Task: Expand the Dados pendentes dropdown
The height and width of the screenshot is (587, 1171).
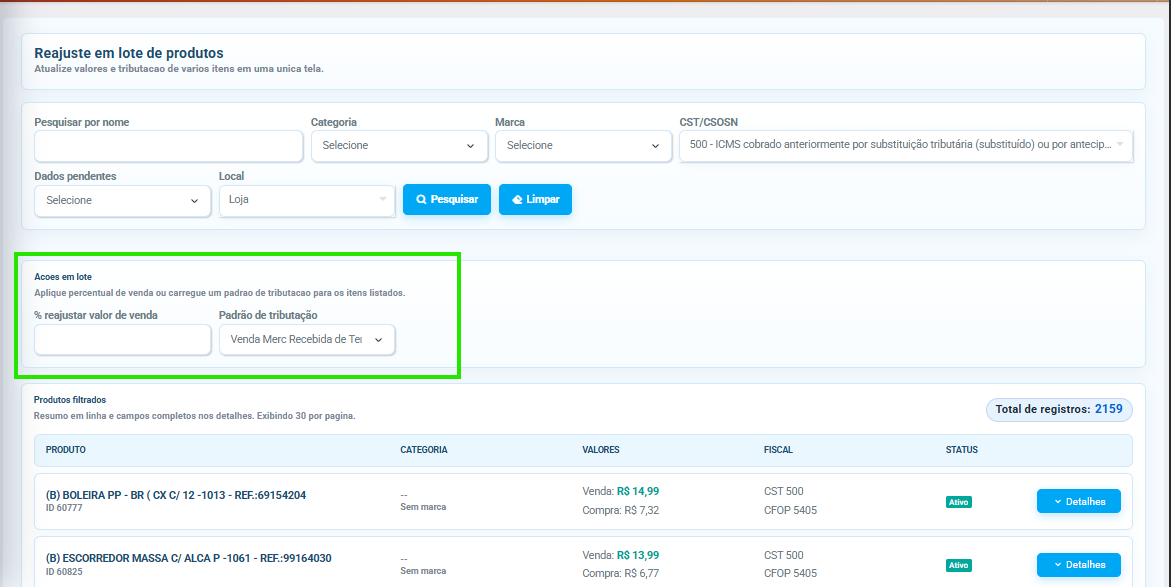Action: click(122, 201)
